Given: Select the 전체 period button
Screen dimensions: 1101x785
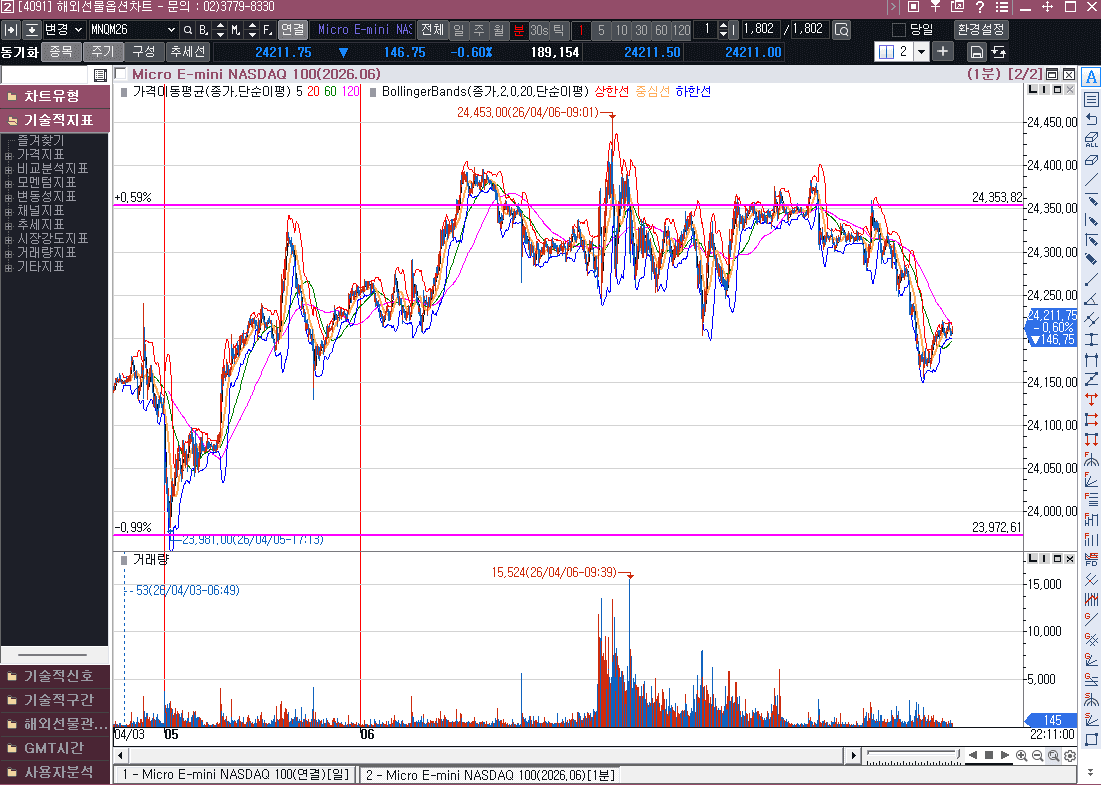Looking at the screenshot, I should 432,30.
